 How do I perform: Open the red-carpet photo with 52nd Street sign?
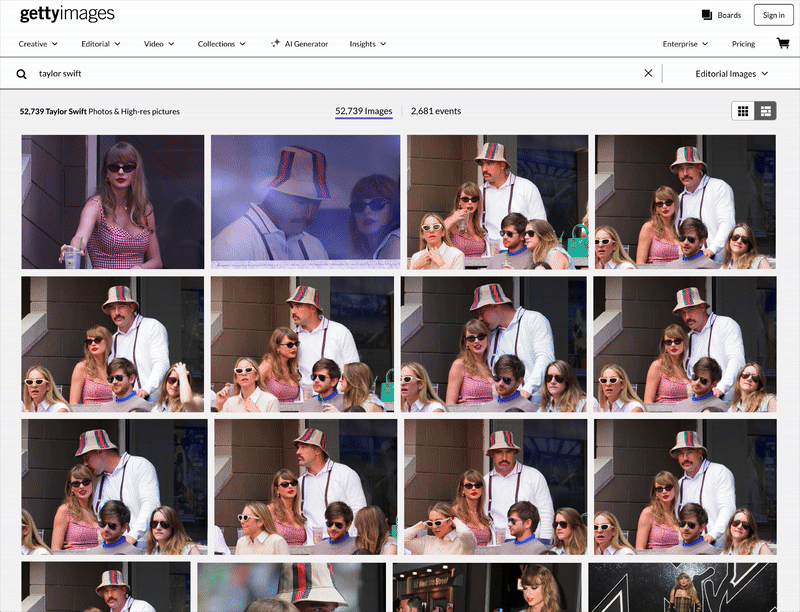tap(487, 587)
